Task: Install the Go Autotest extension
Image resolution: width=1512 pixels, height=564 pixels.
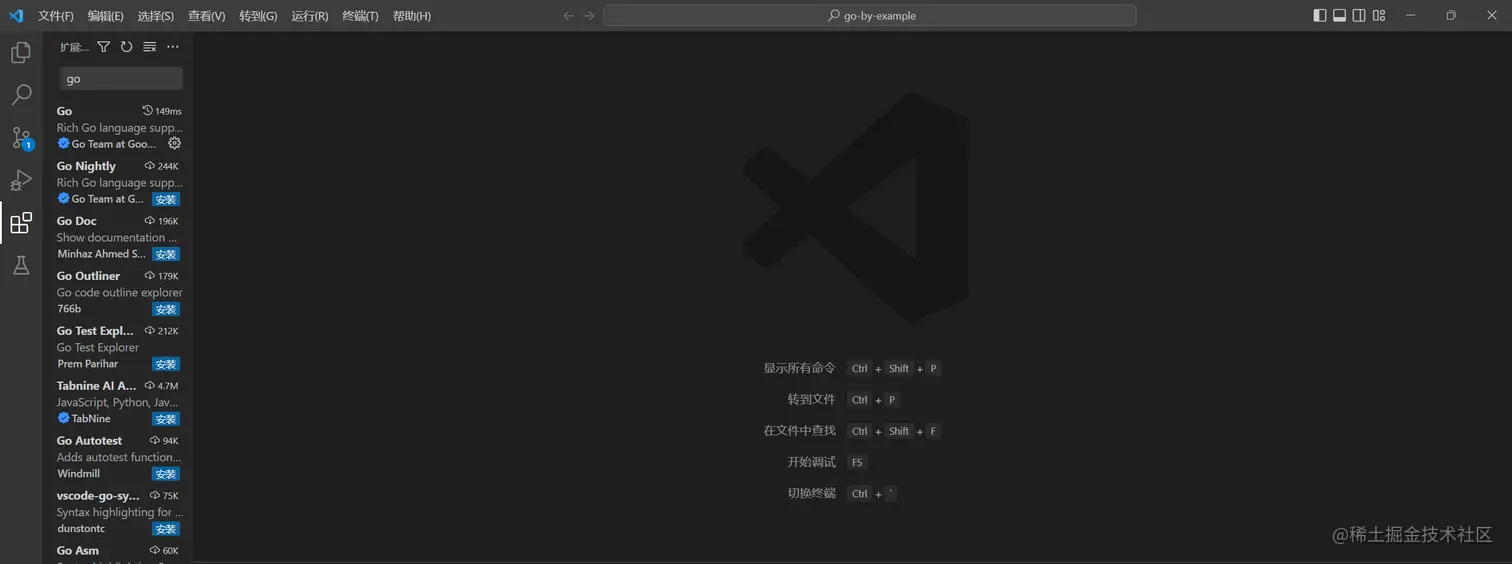Action: coord(166,474)
